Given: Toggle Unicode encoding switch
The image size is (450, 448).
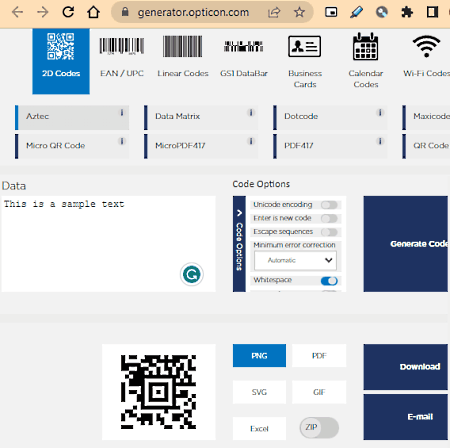Looking at the screenshot, I should (x=329, y=205).
